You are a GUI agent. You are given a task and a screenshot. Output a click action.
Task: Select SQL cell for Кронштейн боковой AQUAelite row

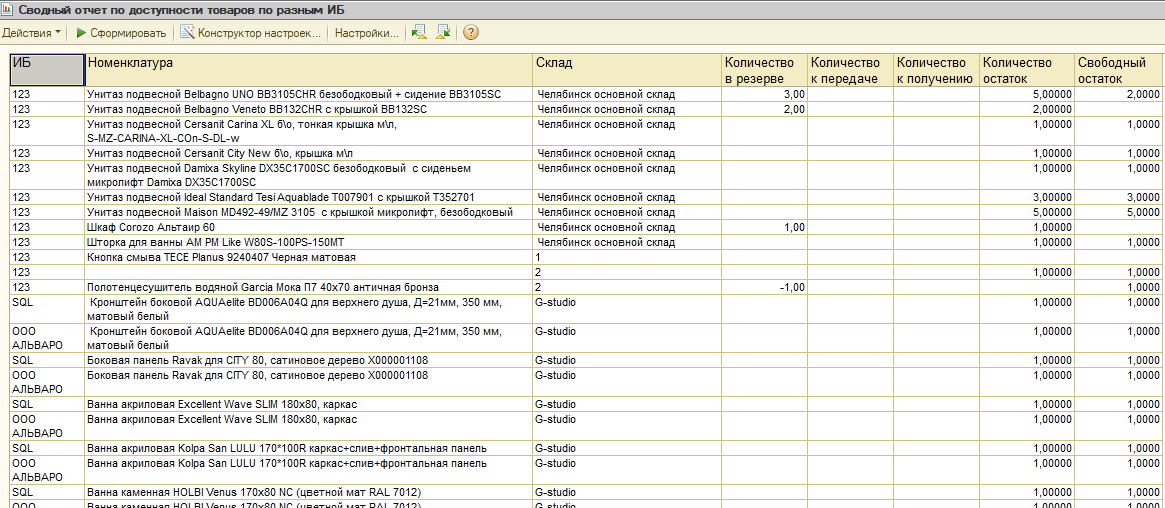48,309
